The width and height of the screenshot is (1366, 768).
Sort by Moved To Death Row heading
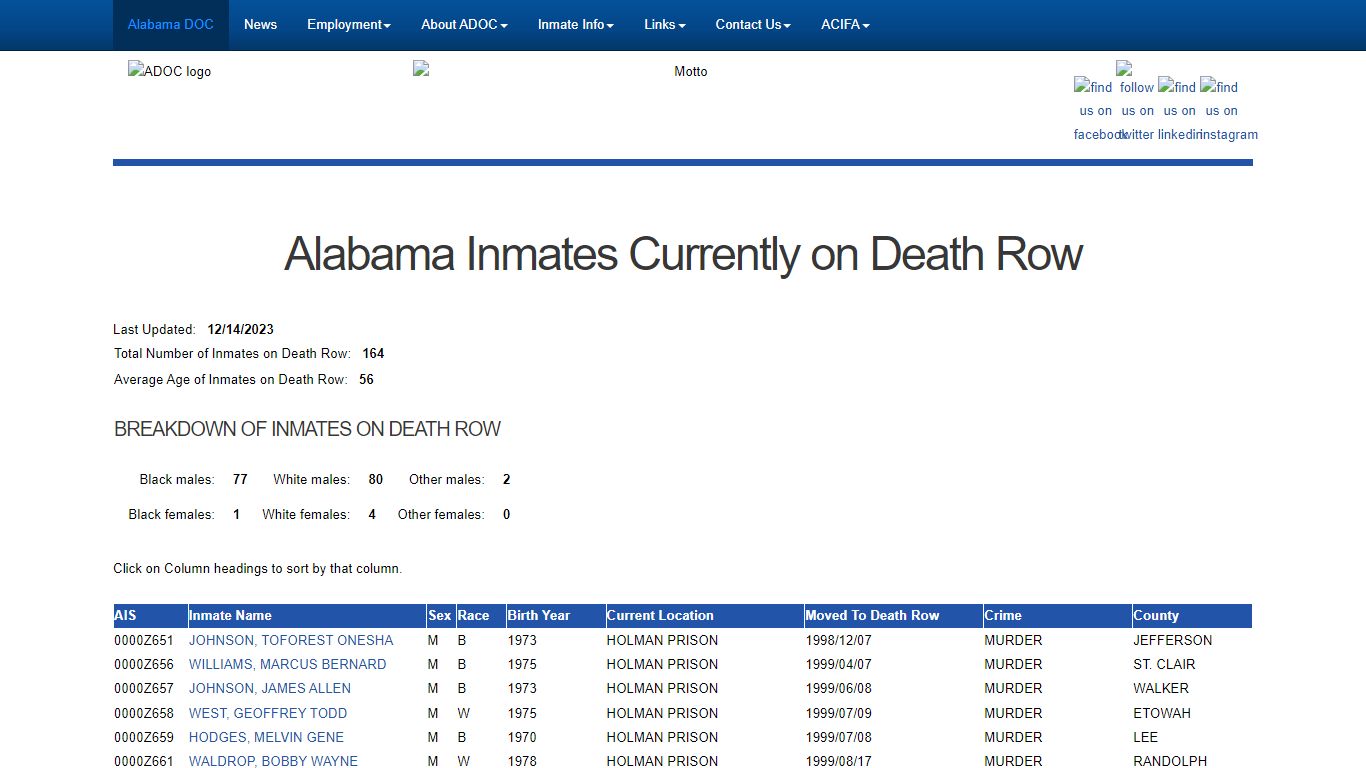[872, 616]
